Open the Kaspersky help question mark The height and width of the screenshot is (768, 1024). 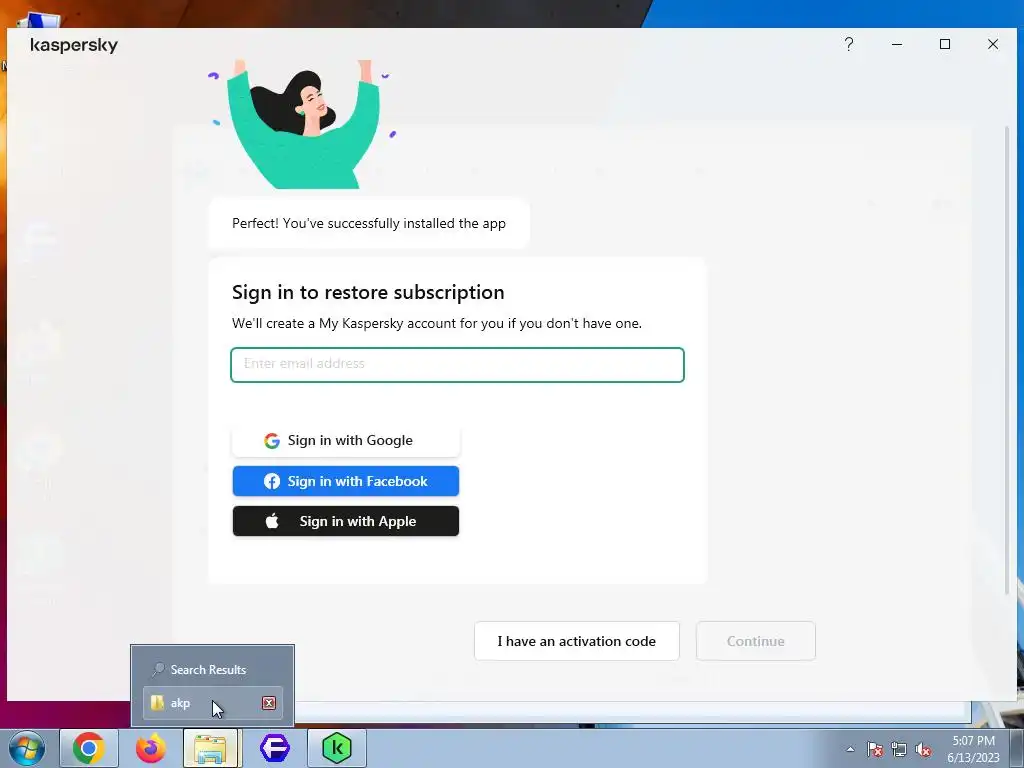[x=848, y=44]
